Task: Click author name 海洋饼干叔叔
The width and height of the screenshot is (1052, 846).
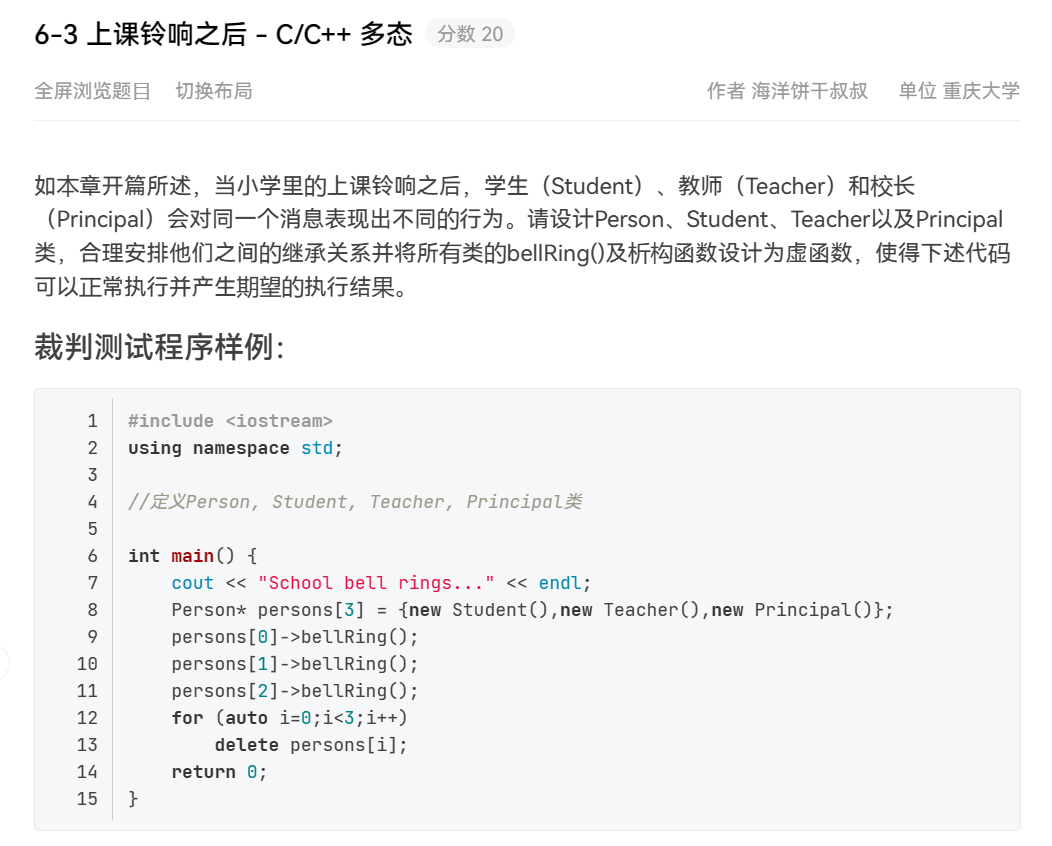Action: 809,91
